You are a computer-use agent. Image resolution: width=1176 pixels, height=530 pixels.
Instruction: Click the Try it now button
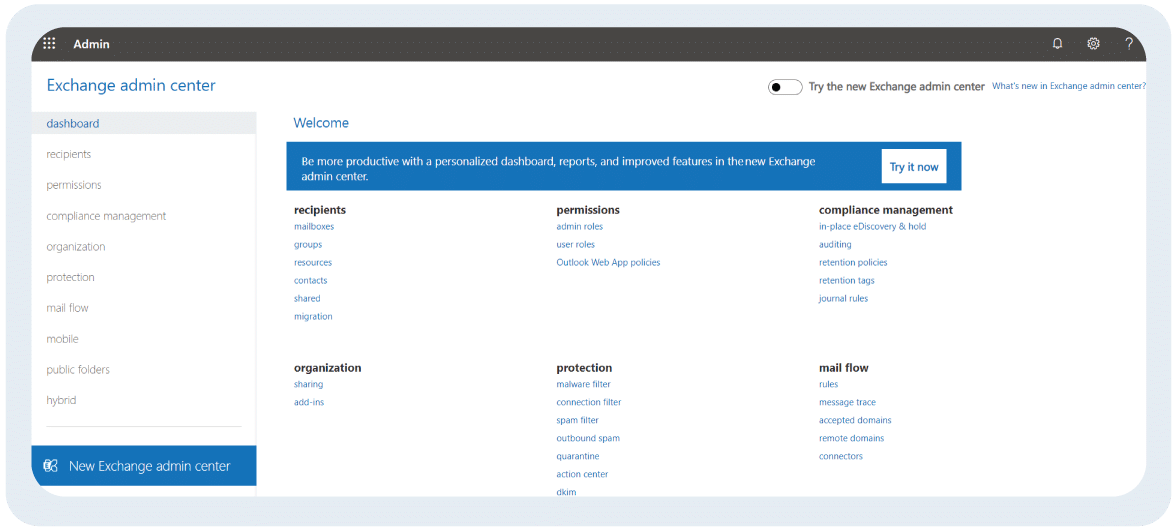914,166
